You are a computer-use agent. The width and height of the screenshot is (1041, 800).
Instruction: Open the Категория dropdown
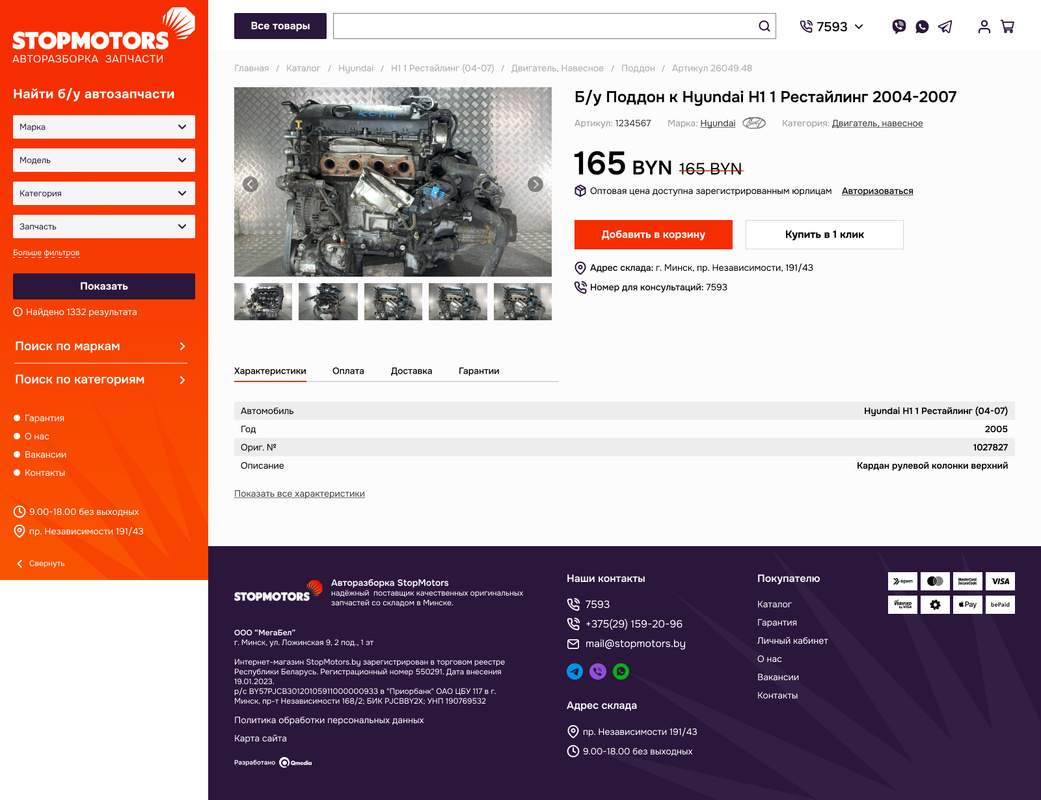point(104,193)
